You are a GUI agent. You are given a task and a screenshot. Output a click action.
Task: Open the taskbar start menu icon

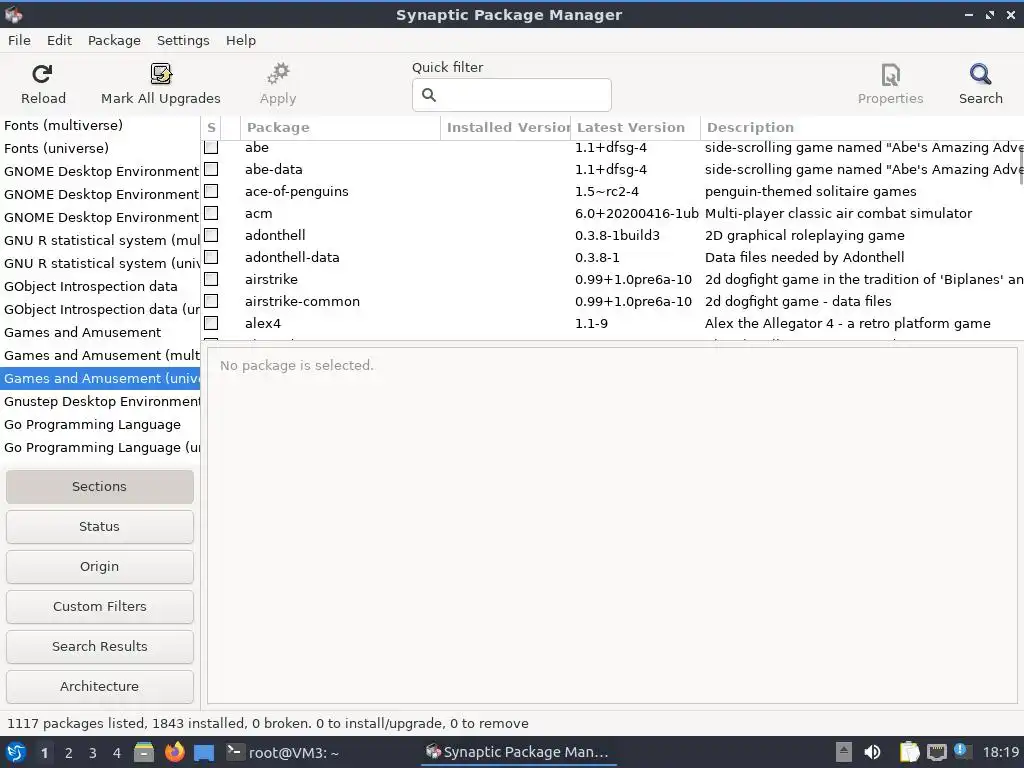click(15, 752)
